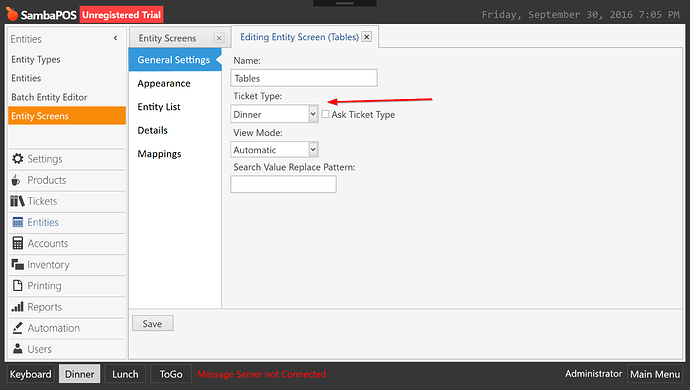Close the Entity Screens tab
The height and width of the screenshot is (390, 690).
219,38
